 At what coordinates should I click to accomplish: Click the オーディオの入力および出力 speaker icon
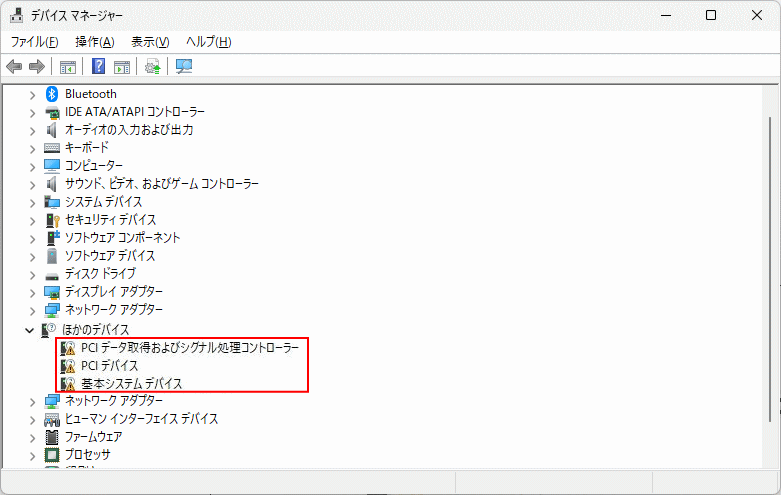51,130
